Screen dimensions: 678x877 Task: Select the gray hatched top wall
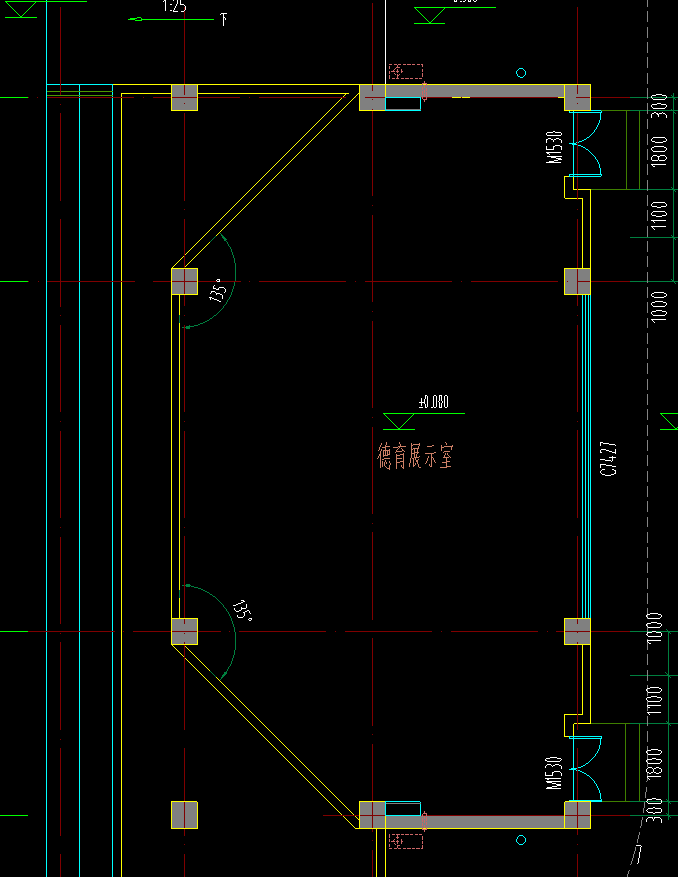pos(474,91)
